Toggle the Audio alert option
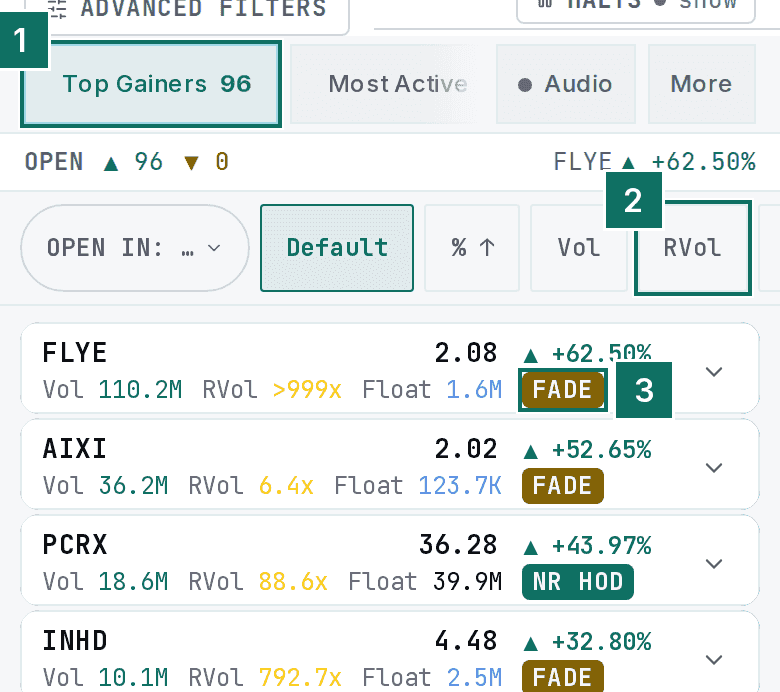Image resolution: width=780 pixels, height=692 pixels. [566, 84]
